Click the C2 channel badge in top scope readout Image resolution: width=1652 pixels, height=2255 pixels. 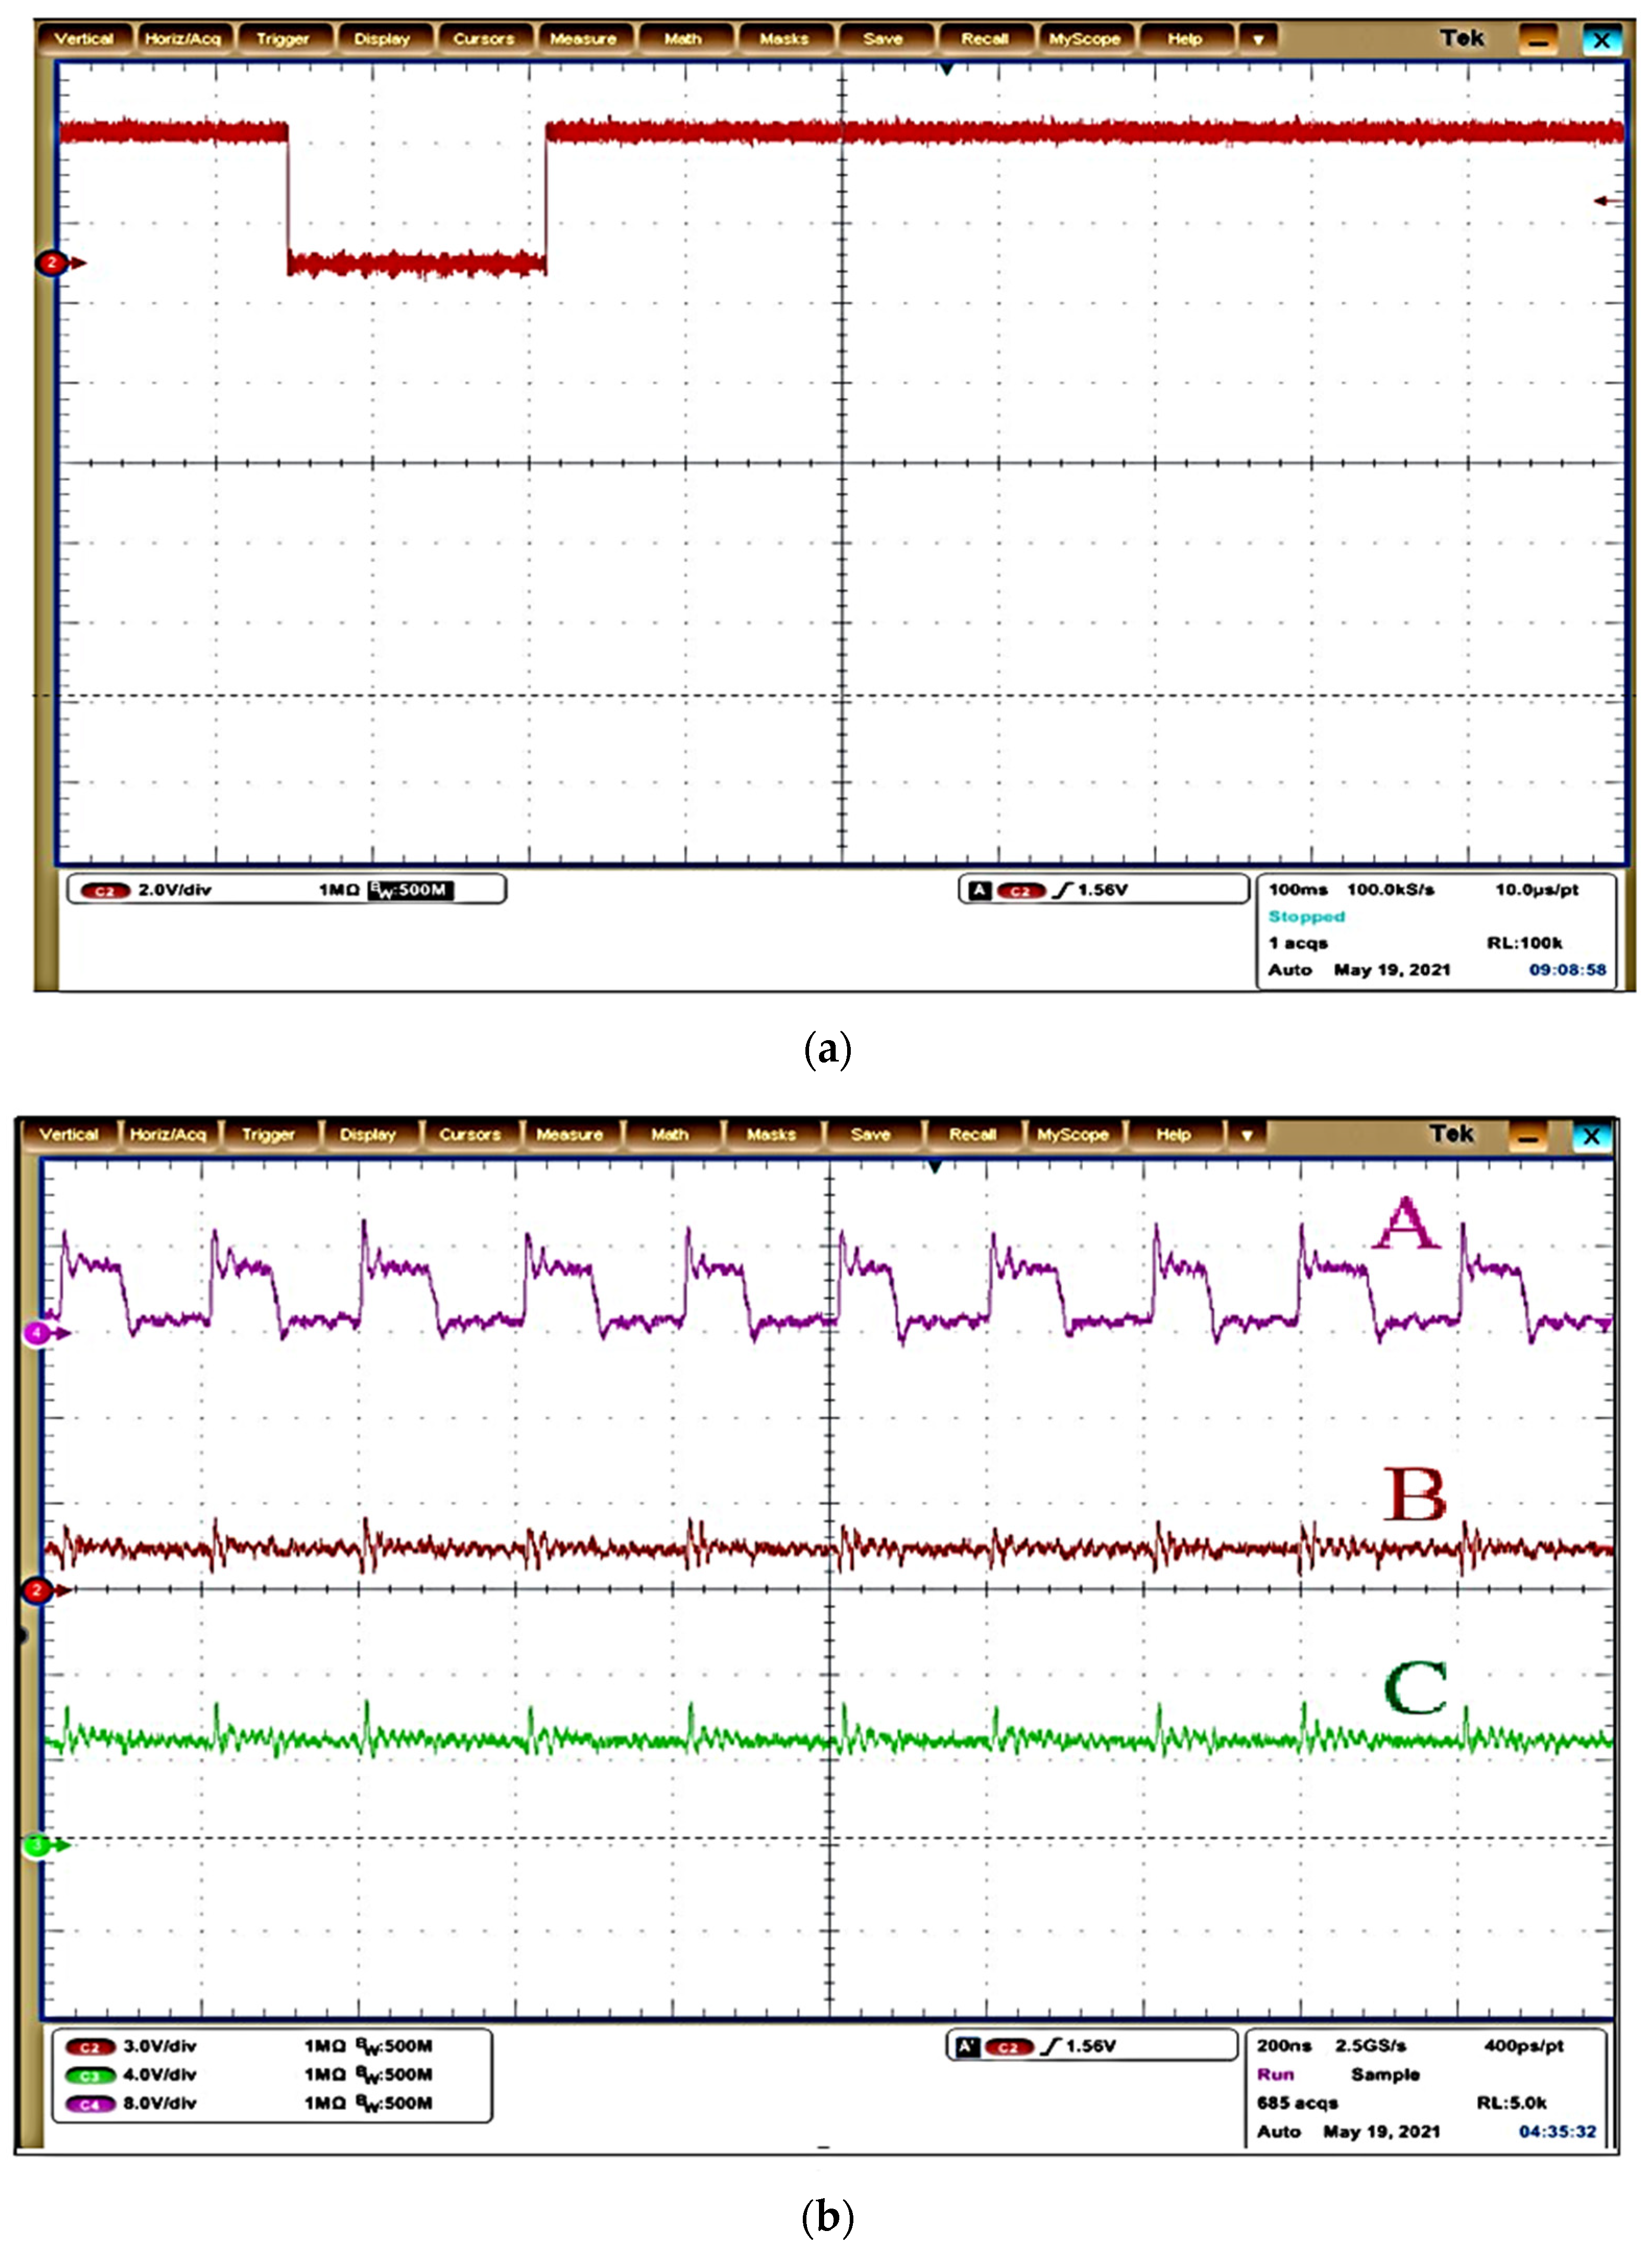pyautogui.click(x=104, y=890)
